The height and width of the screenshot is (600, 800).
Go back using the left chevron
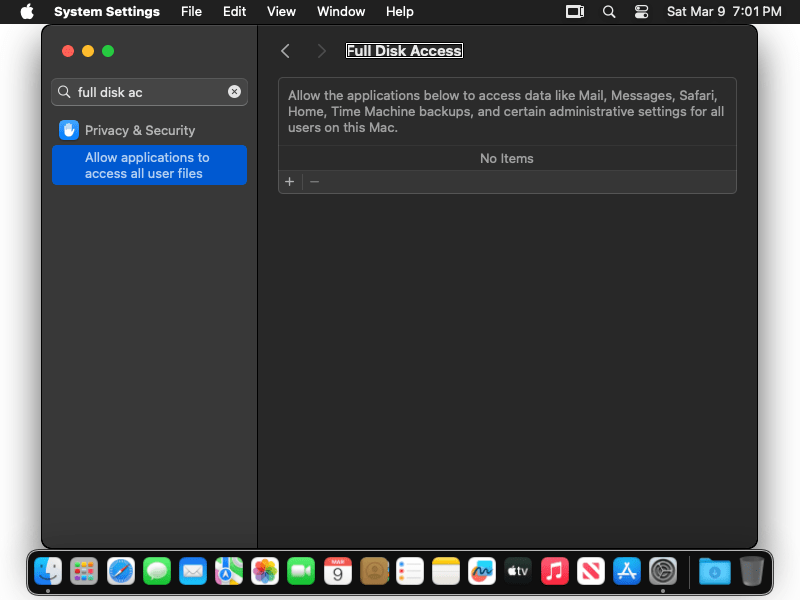[x=286, y=51]
